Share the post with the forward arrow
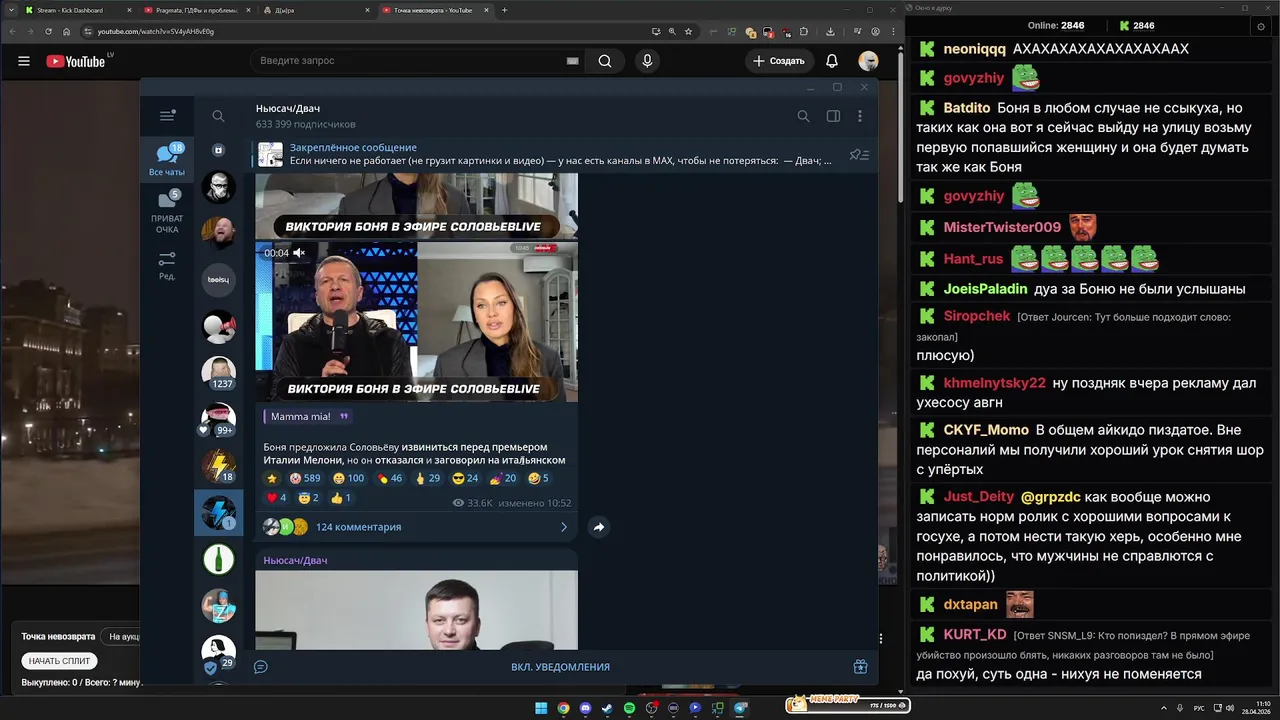Image resolution: width=1280 pixels, height=720 pixels. coord(598,527)
